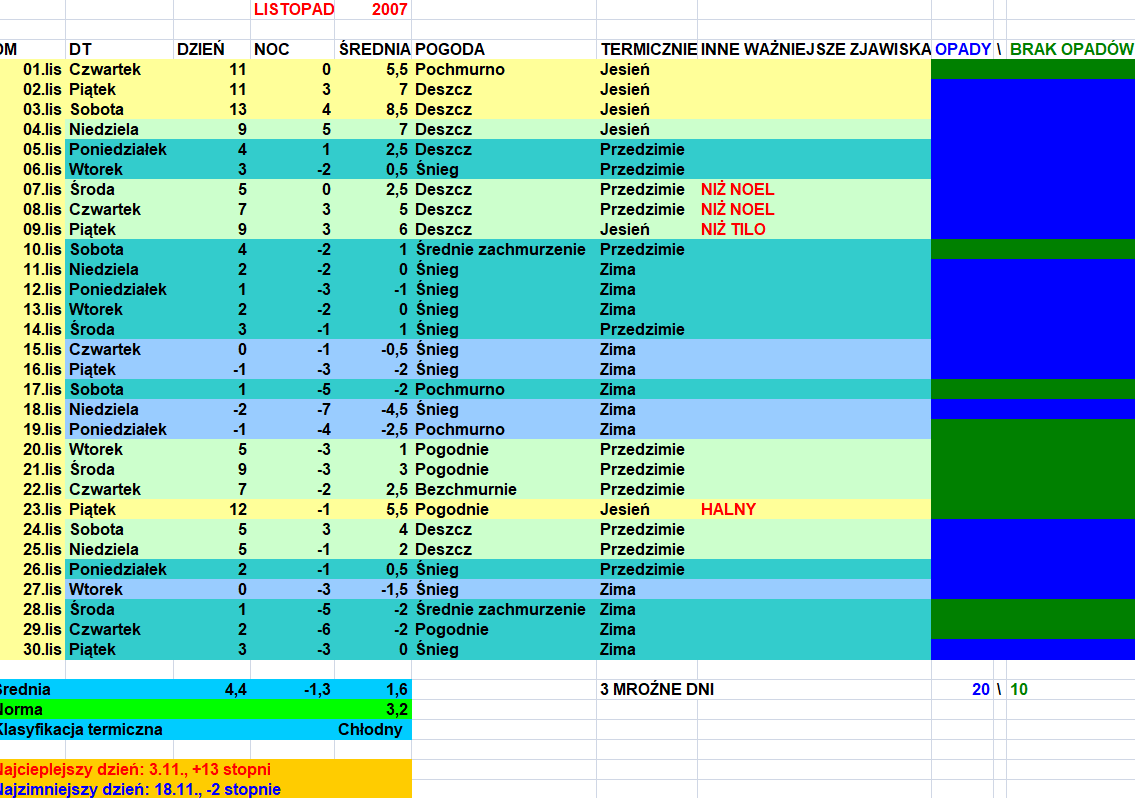This screenshot has width=1135, height=798.
Task: Click the OPADY header cell
Action: click(x=962, y=49)
